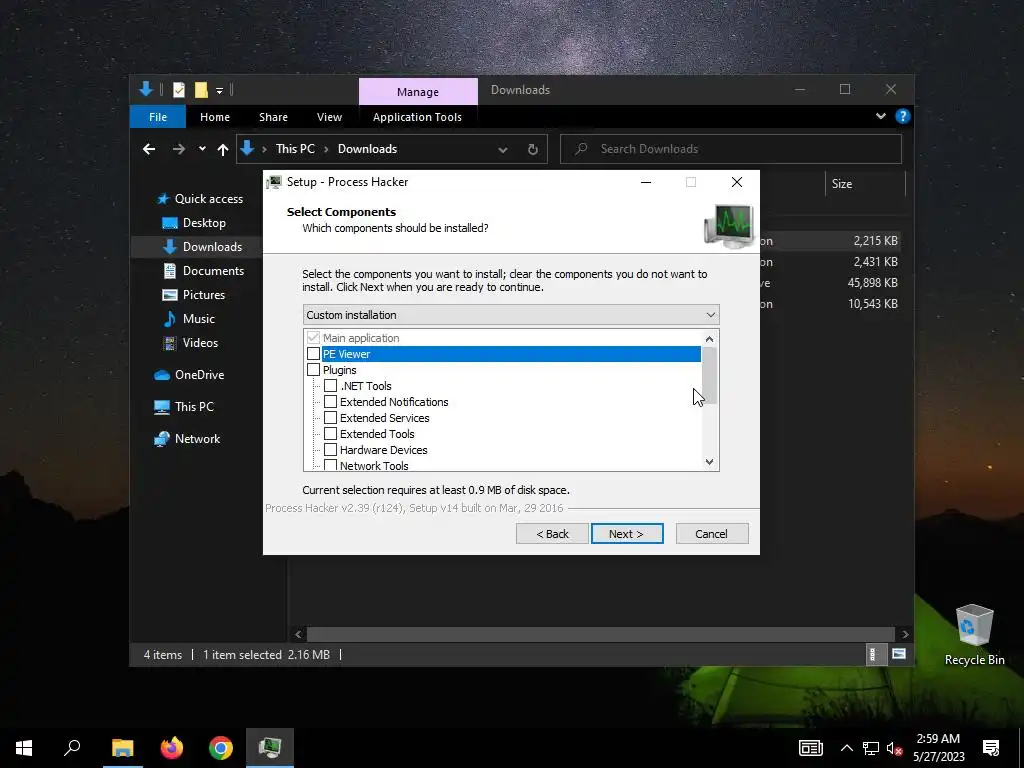
Task: Check the Extended Tools plugin box
Action: coord(330,434)
